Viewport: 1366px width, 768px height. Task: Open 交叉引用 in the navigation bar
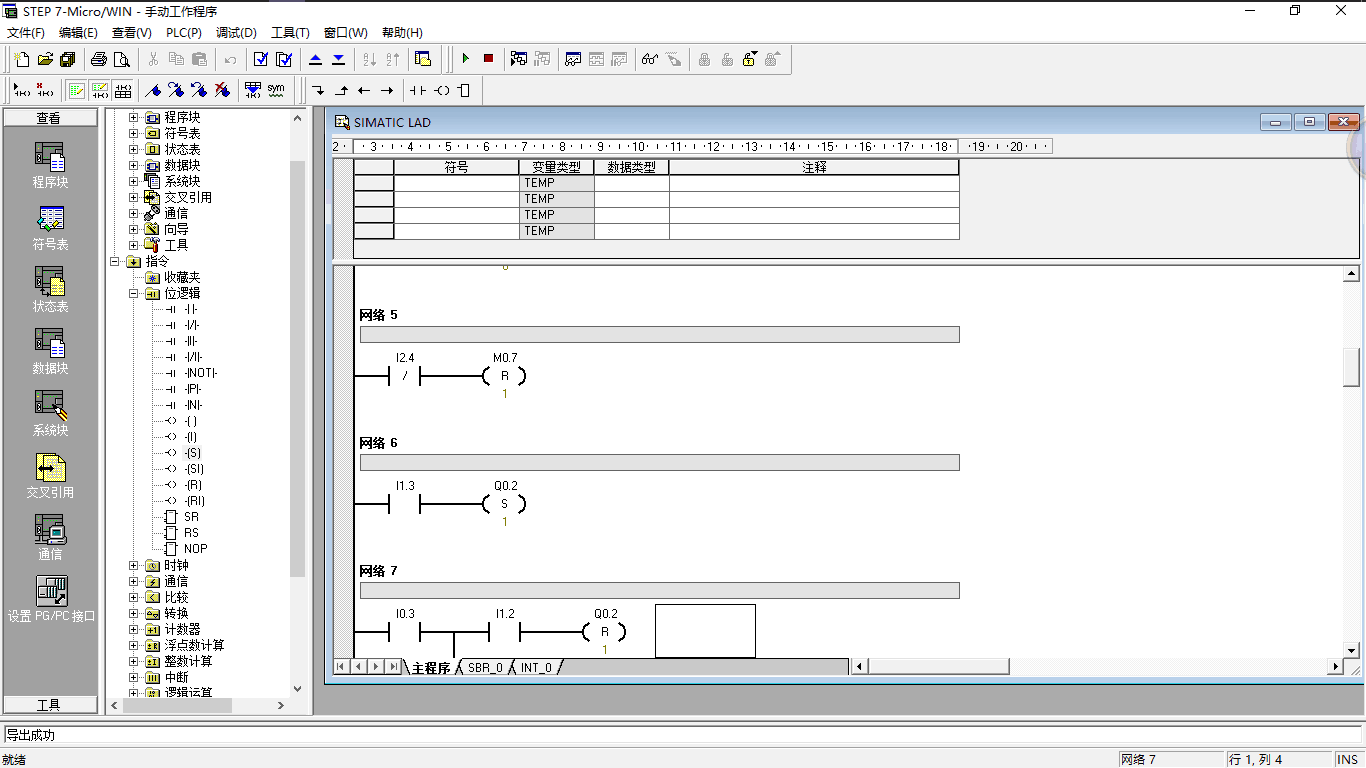coord(50,475)
